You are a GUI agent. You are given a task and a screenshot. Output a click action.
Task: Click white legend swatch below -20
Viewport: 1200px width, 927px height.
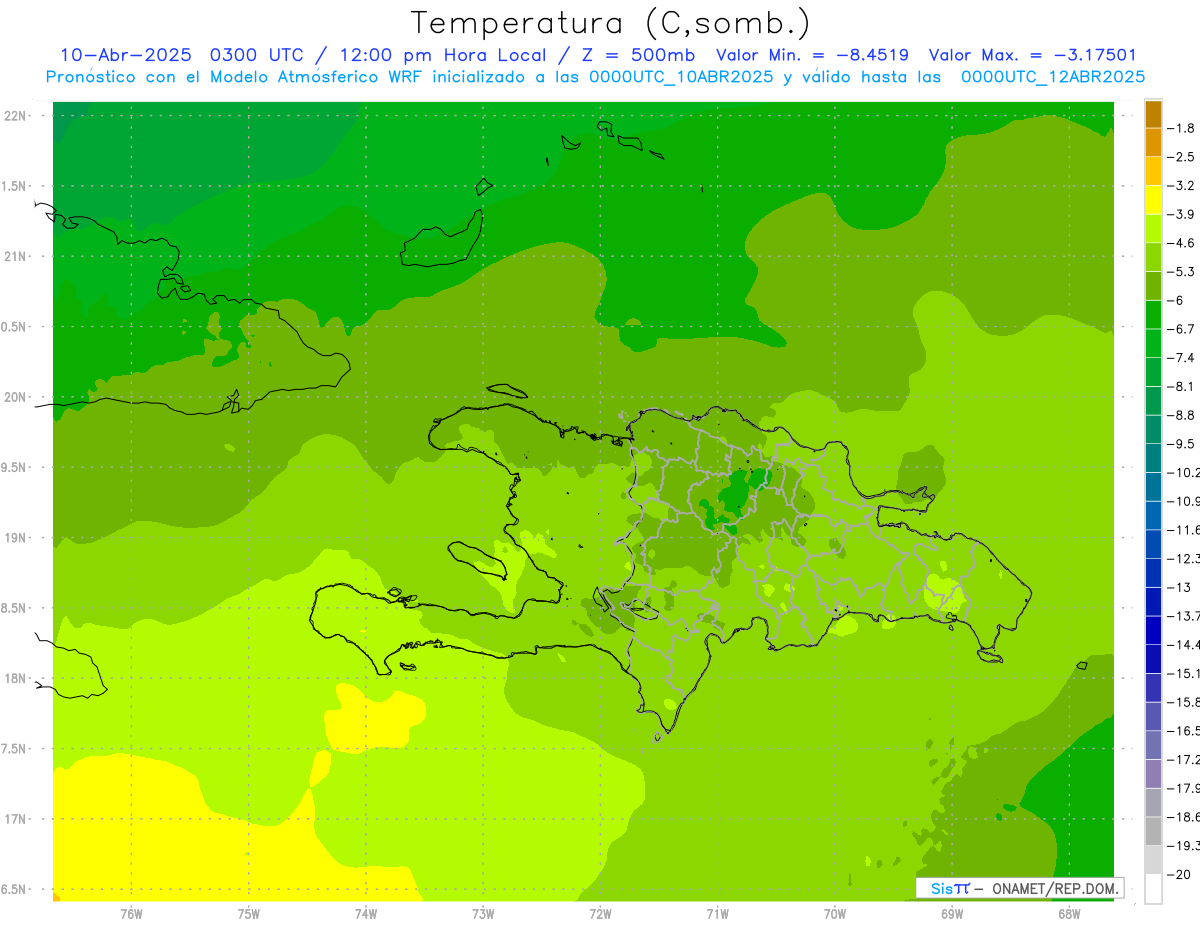pyautogui.click(x=1153, y=888)
